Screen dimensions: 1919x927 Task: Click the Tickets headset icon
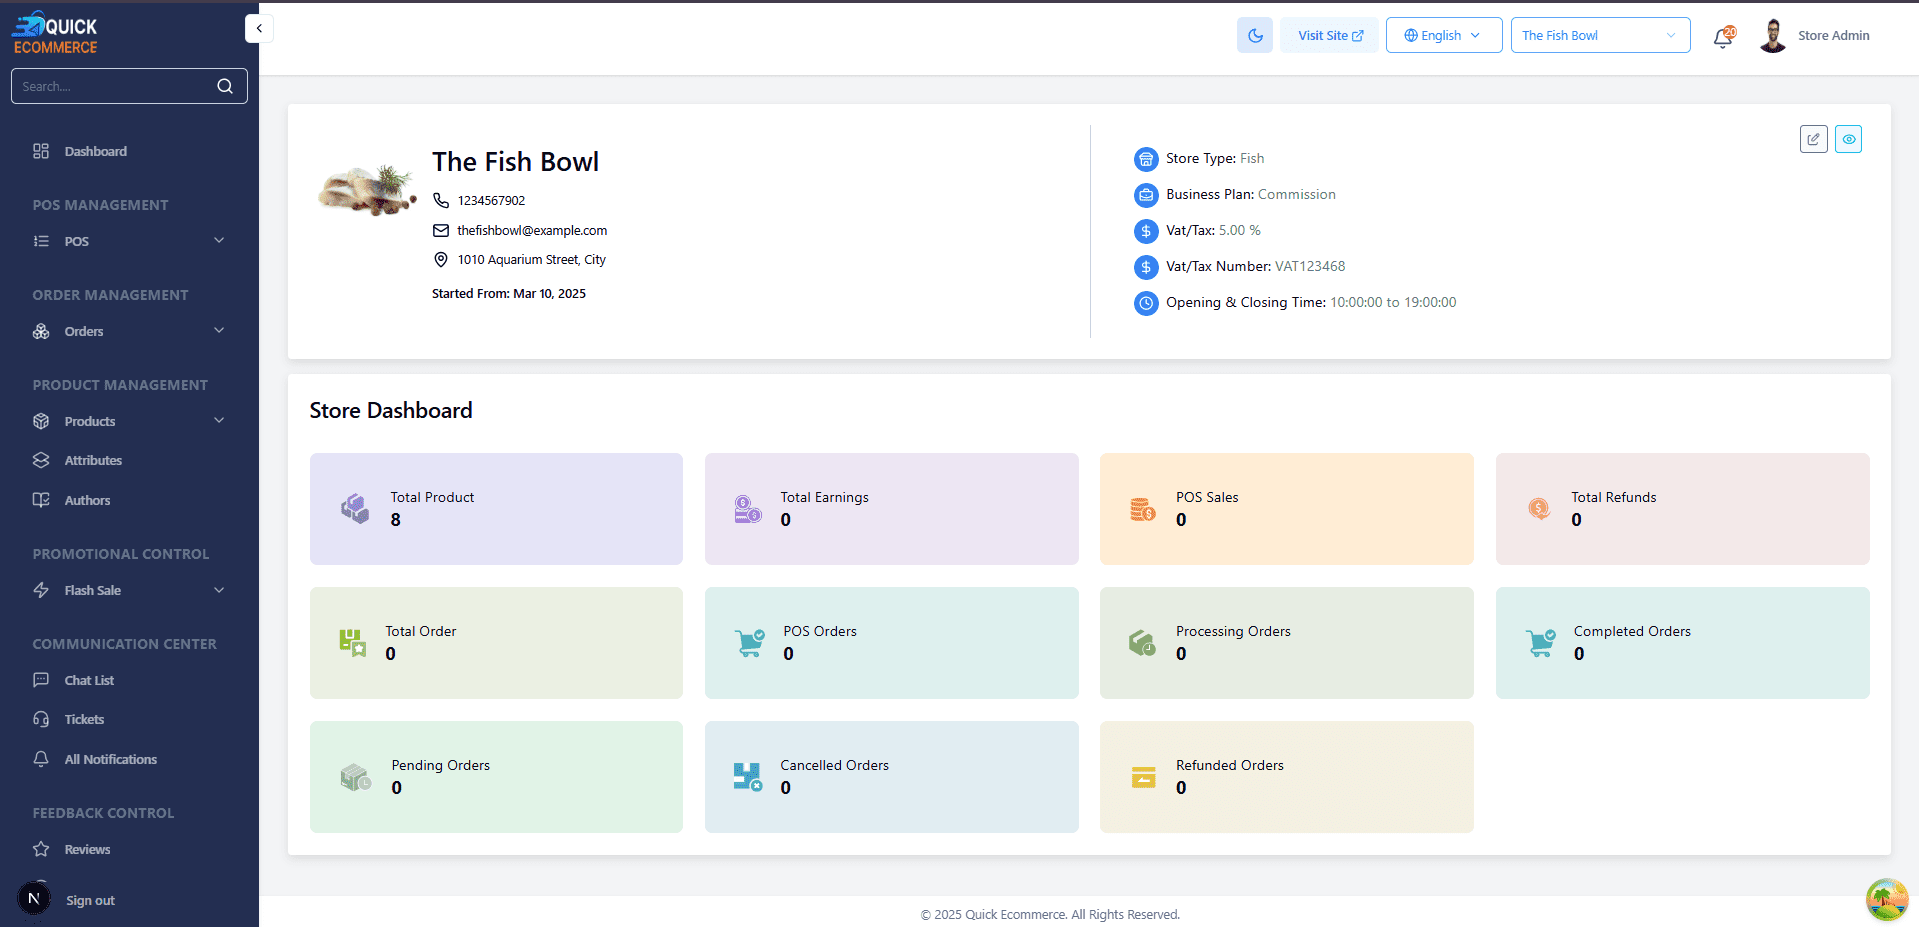click(41, 719)
